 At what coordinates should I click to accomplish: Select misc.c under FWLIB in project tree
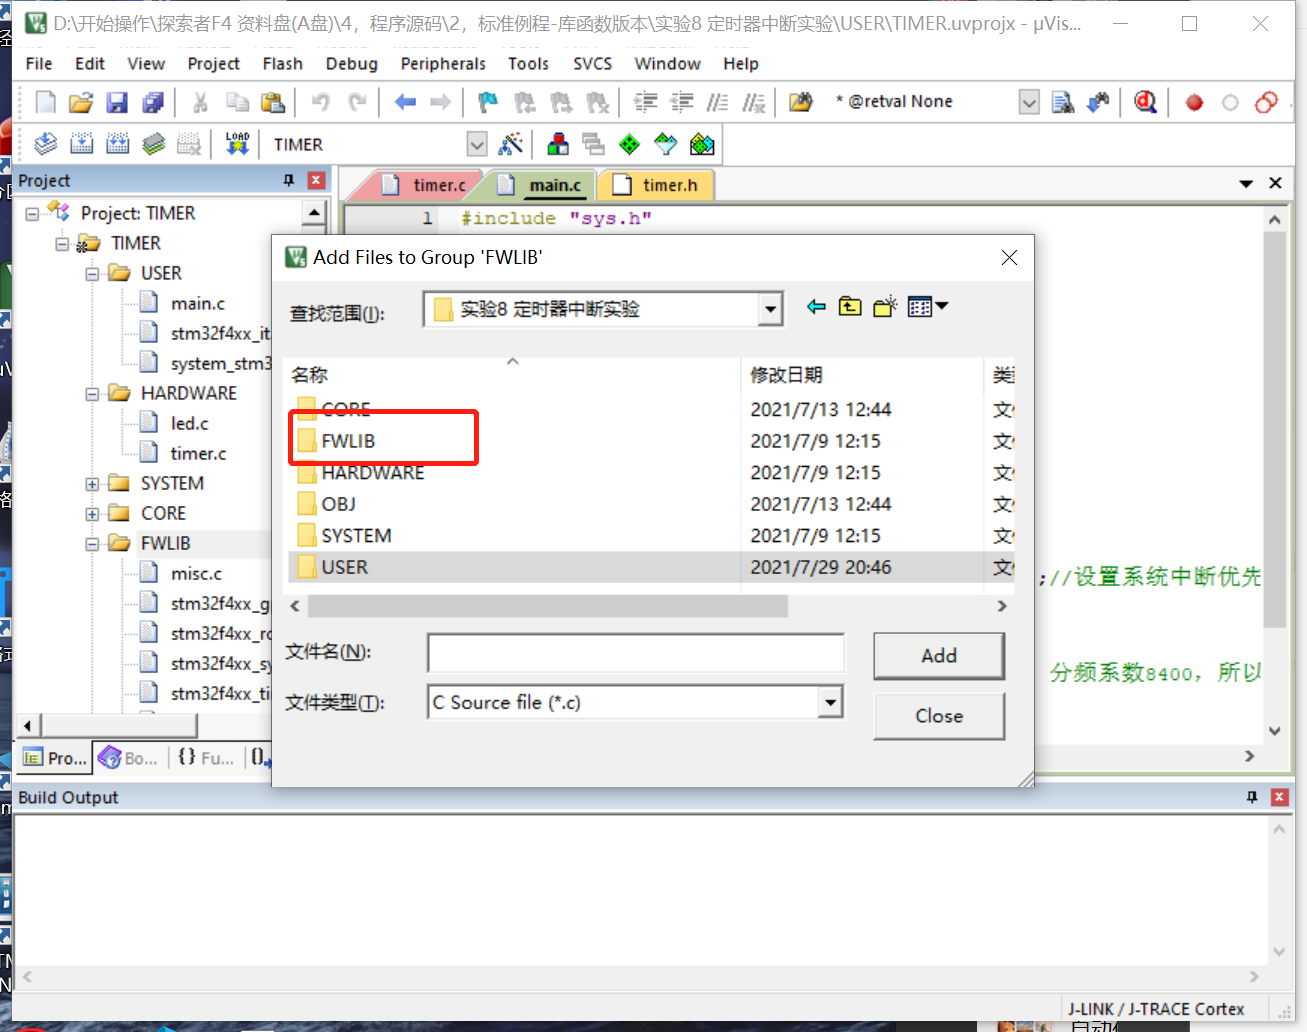[x=196, y=574]
